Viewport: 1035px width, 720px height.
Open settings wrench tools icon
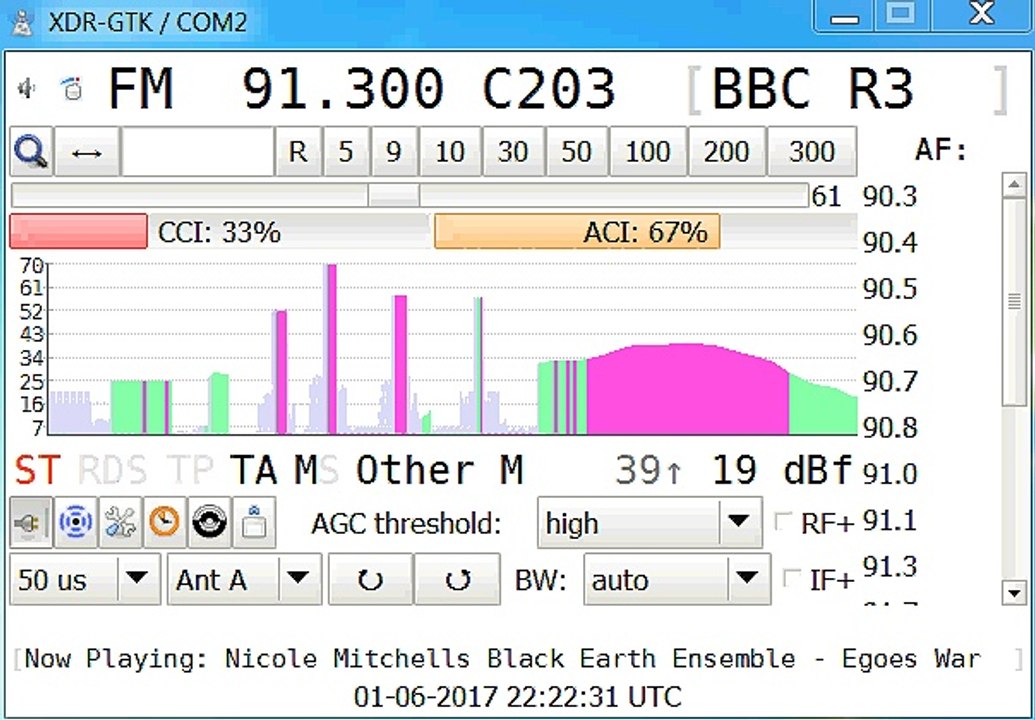(121, 523)
